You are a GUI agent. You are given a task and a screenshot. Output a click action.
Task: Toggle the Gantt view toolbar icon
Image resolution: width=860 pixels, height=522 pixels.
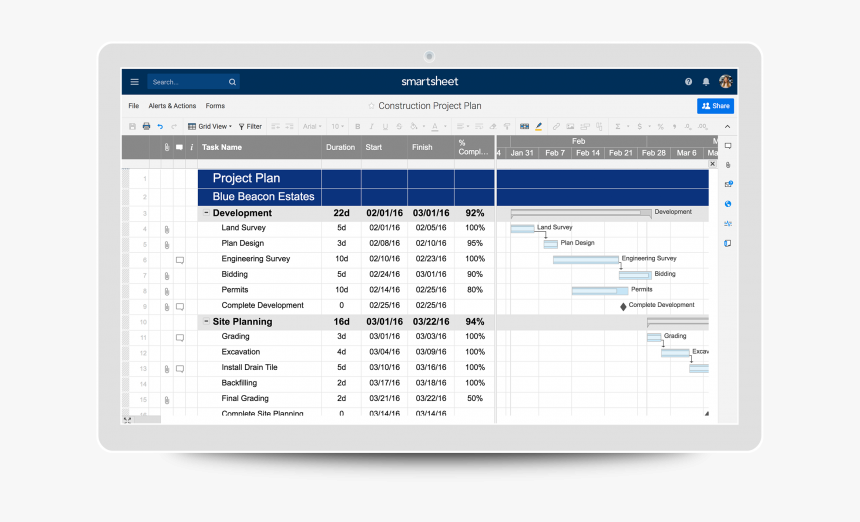coord(524,127)
